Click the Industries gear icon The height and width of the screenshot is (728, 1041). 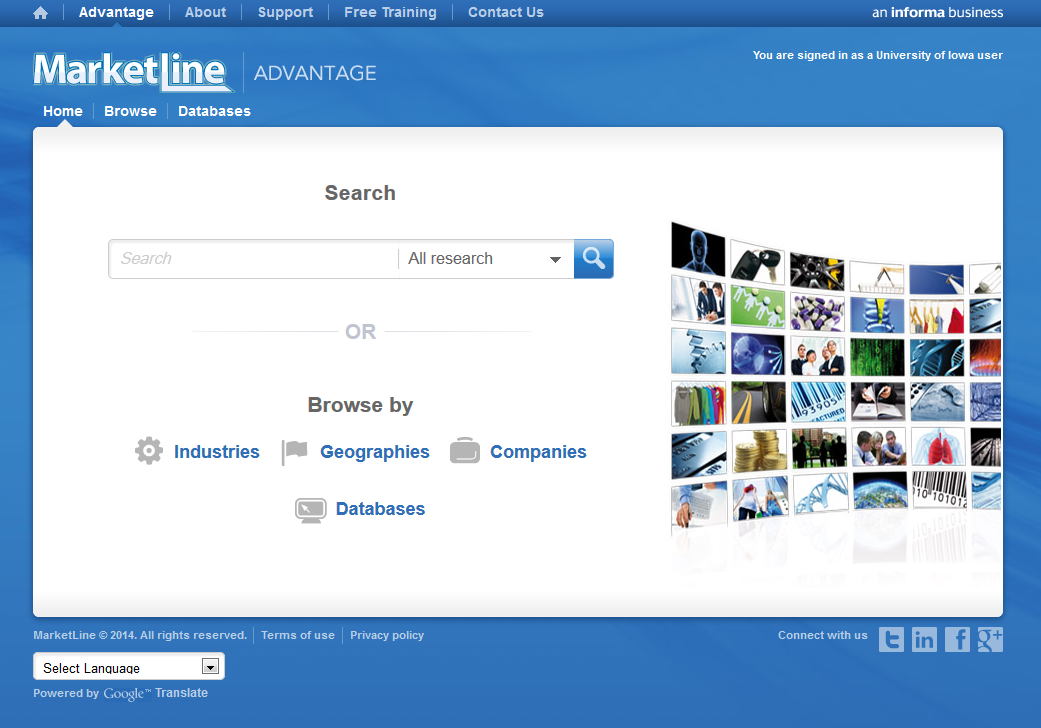pos(149,451)
